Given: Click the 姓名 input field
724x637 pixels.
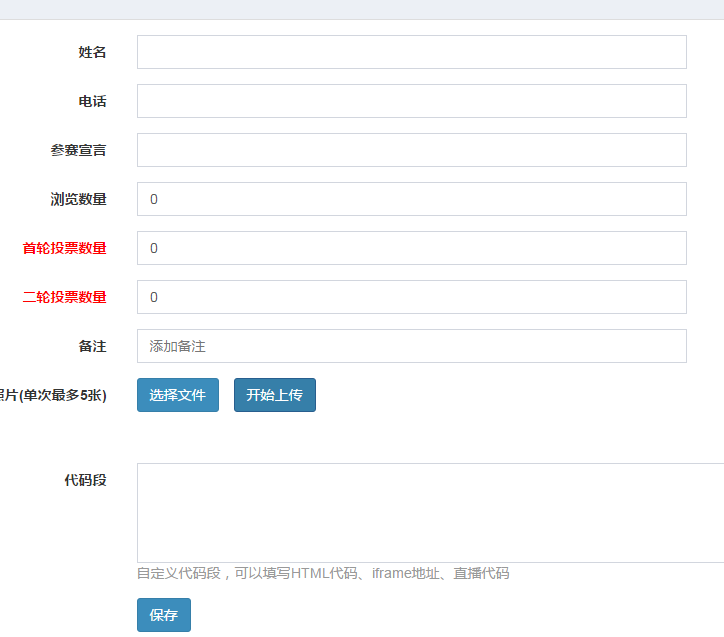Looking at the screenshot, I should click(411, 52).
